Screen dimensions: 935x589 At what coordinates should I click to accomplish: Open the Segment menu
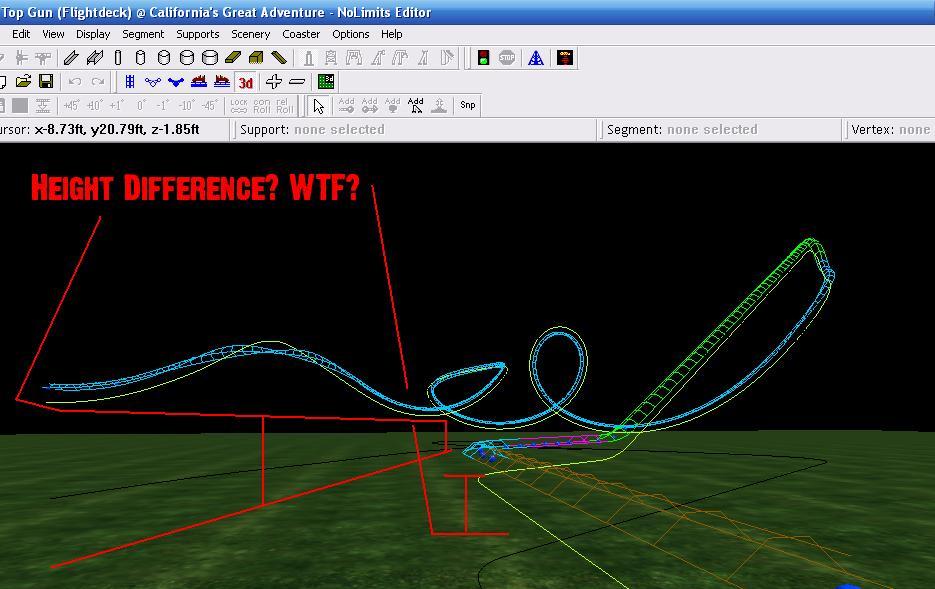click(143, 34)
